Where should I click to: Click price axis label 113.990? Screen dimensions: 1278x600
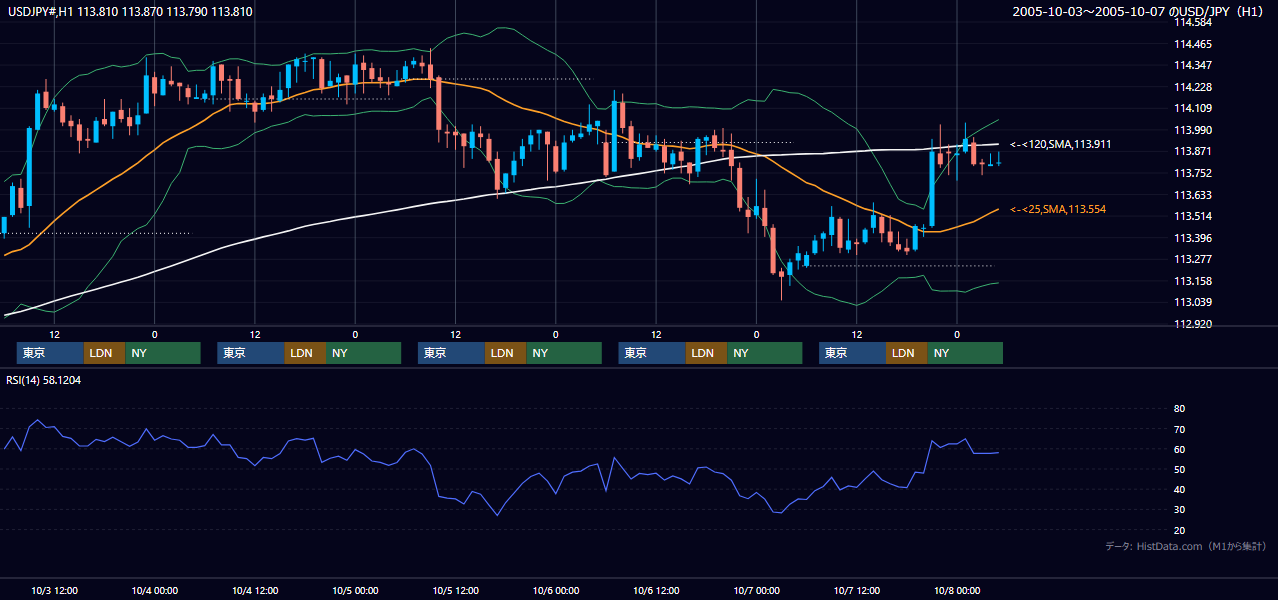tap(1192, 130)
